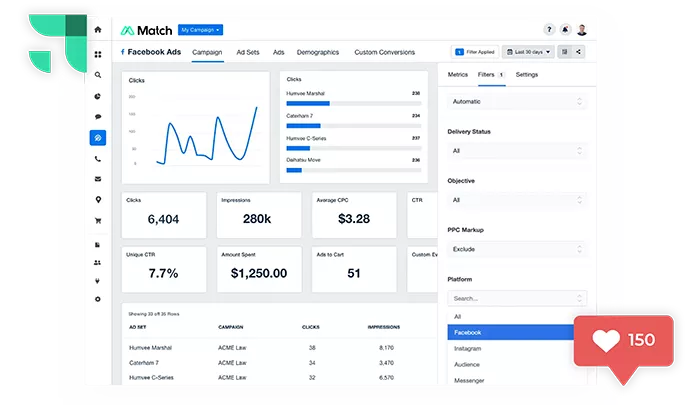Click the notifications bell icon
The image size is (700, 408).
click(x=565, y=30)
